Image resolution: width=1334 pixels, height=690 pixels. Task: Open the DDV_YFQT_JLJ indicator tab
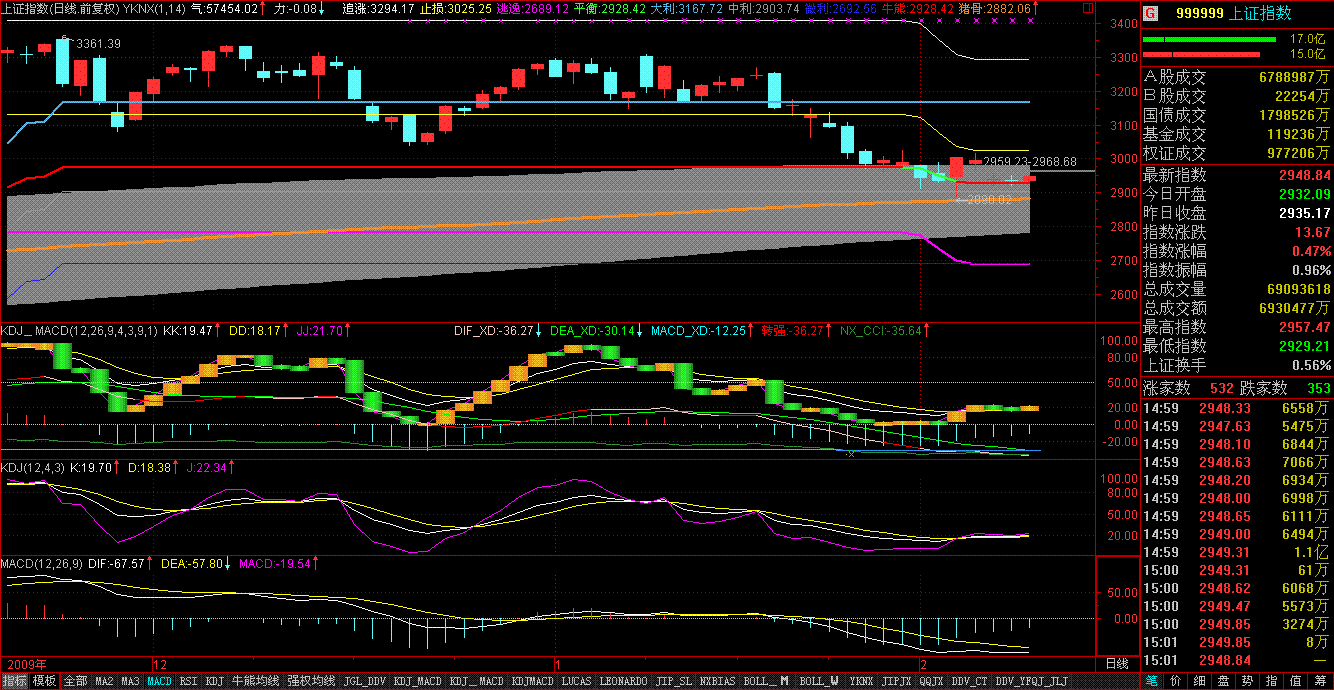click(x=1032, y=681)
